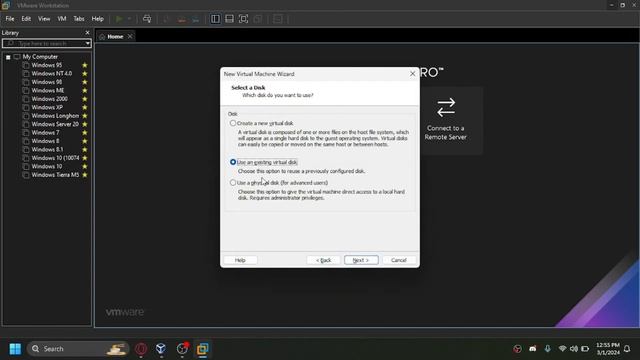This screenshot has width=640, height=360.
Task: Close the New Virtual Machine Wizard dialog
Action: [x=412, y=74]
